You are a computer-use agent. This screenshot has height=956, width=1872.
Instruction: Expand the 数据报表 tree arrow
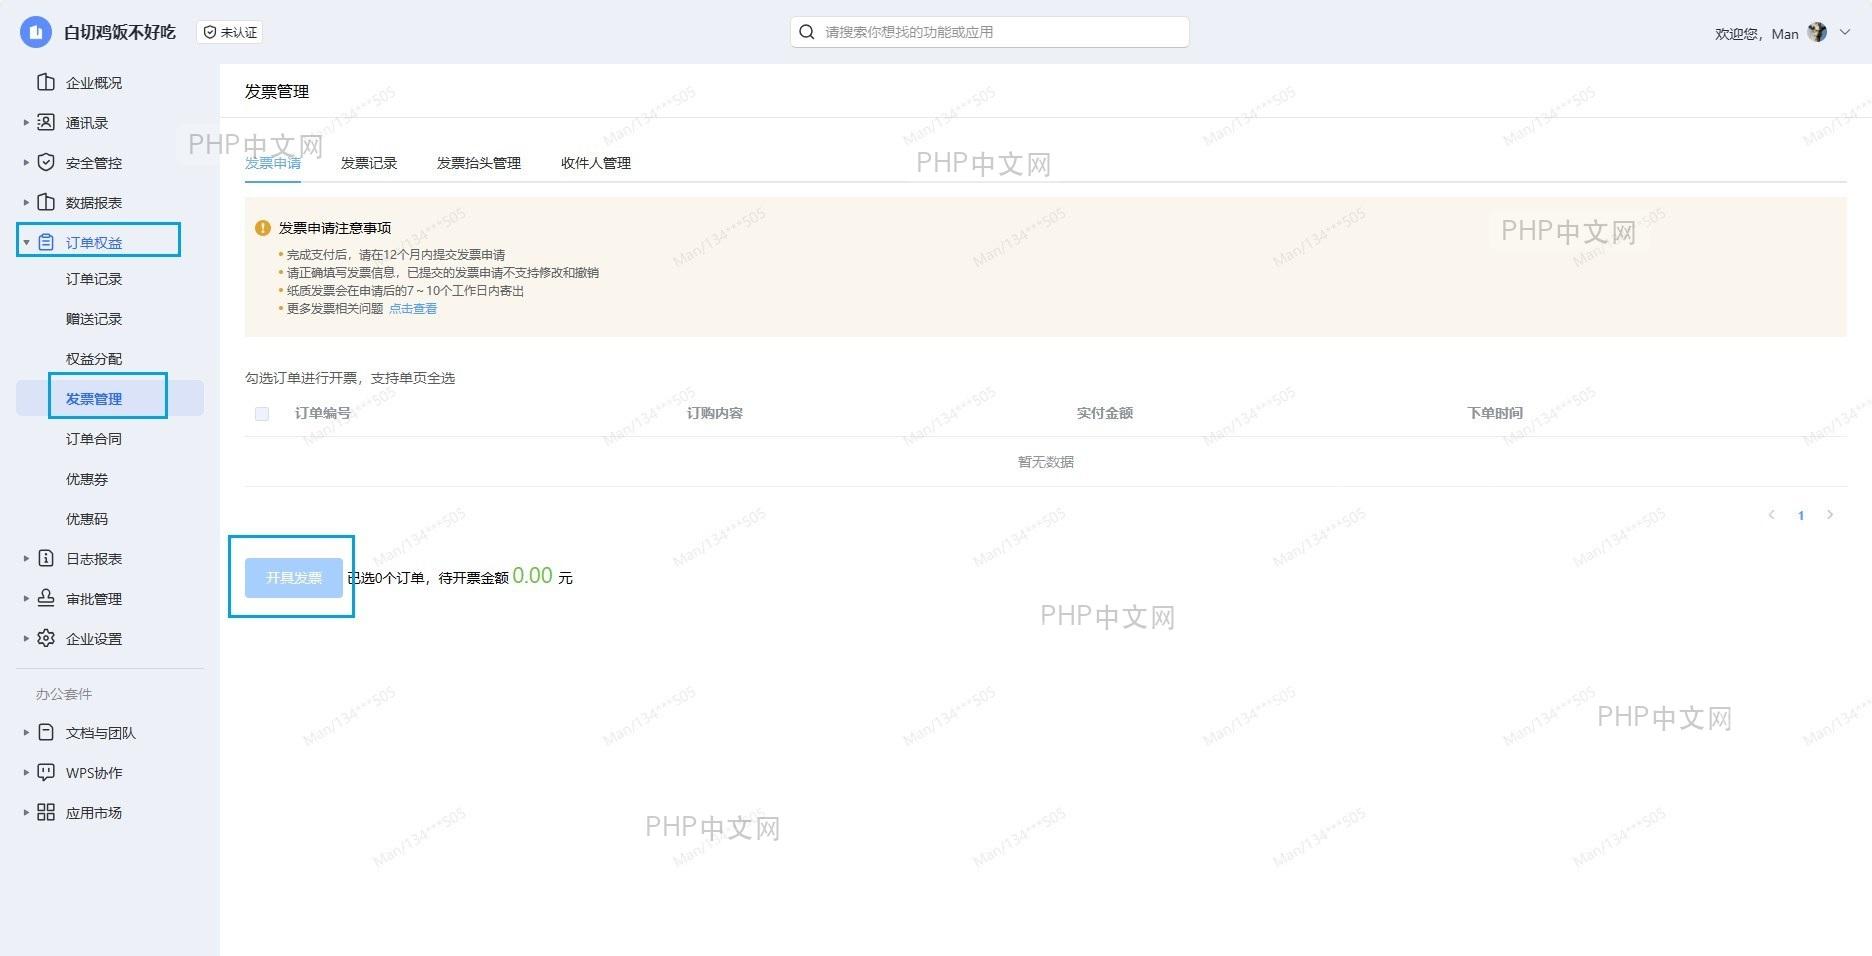(26, 202)
